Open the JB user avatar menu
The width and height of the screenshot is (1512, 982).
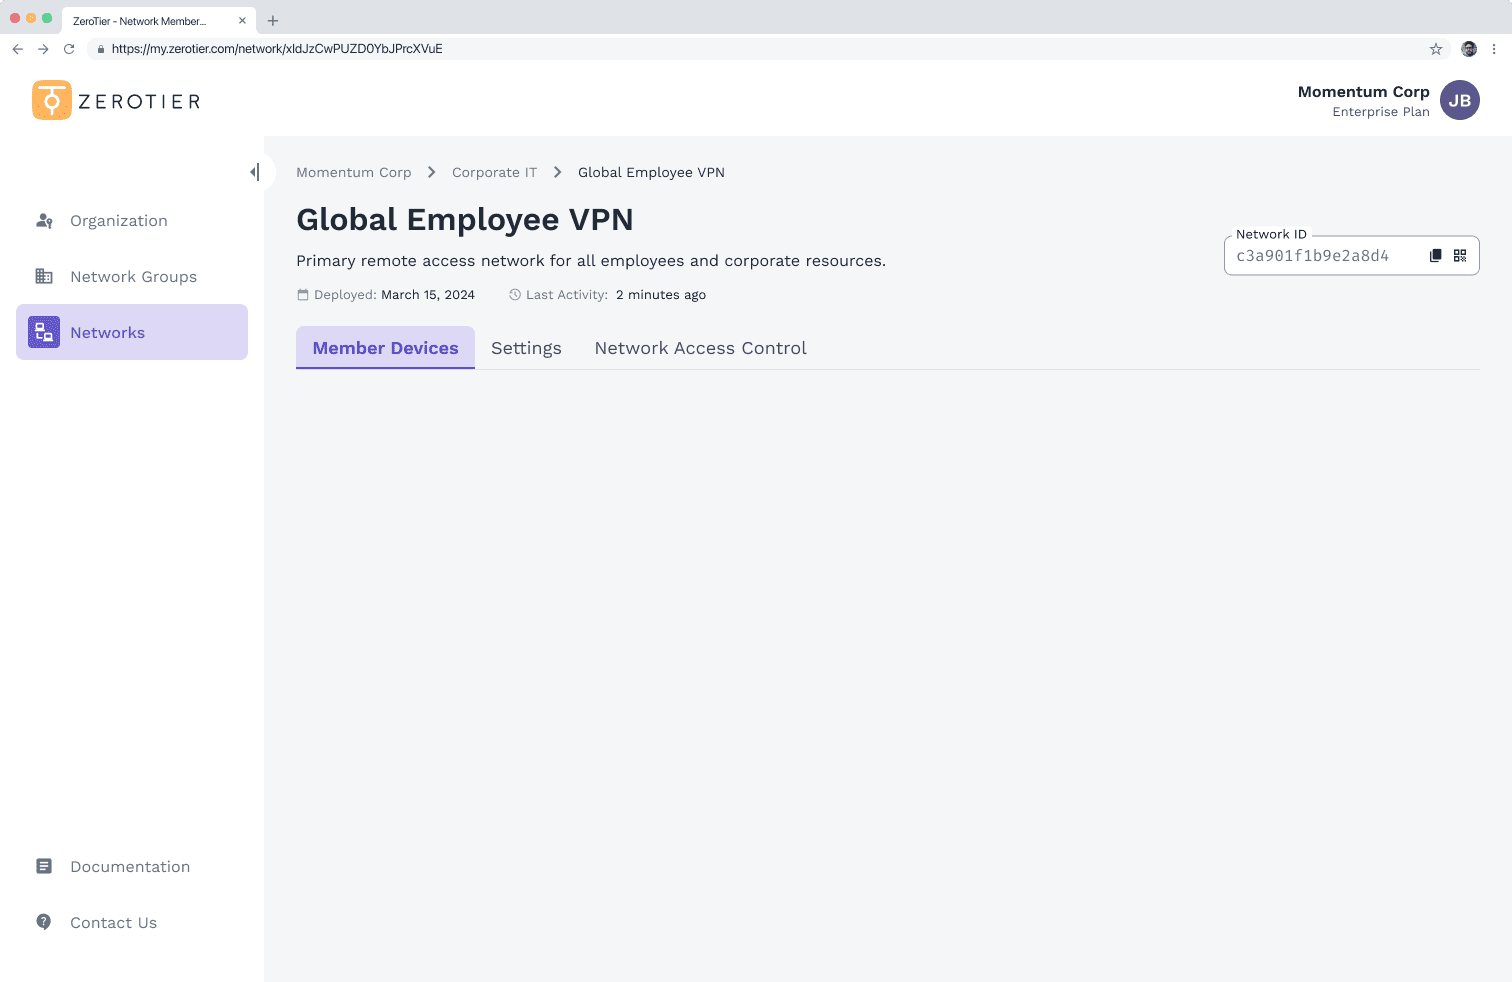click(x=1459, y=100)
